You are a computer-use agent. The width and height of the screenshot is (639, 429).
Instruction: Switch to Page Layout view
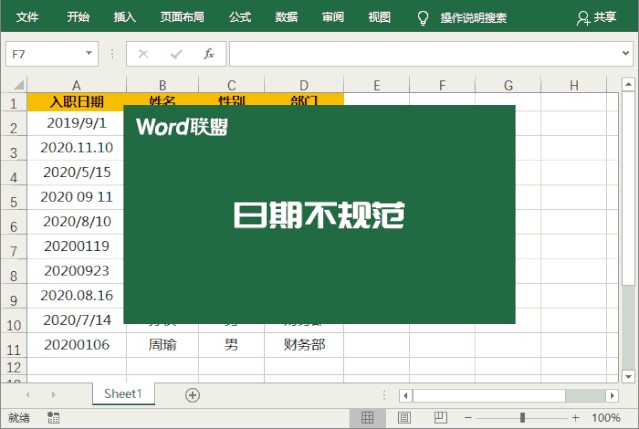pos(404,418)
